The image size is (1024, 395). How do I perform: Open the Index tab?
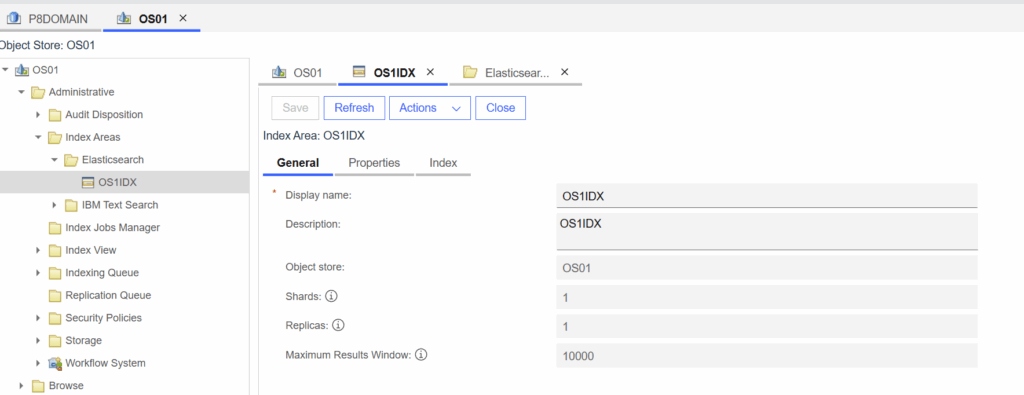(443, 163)
